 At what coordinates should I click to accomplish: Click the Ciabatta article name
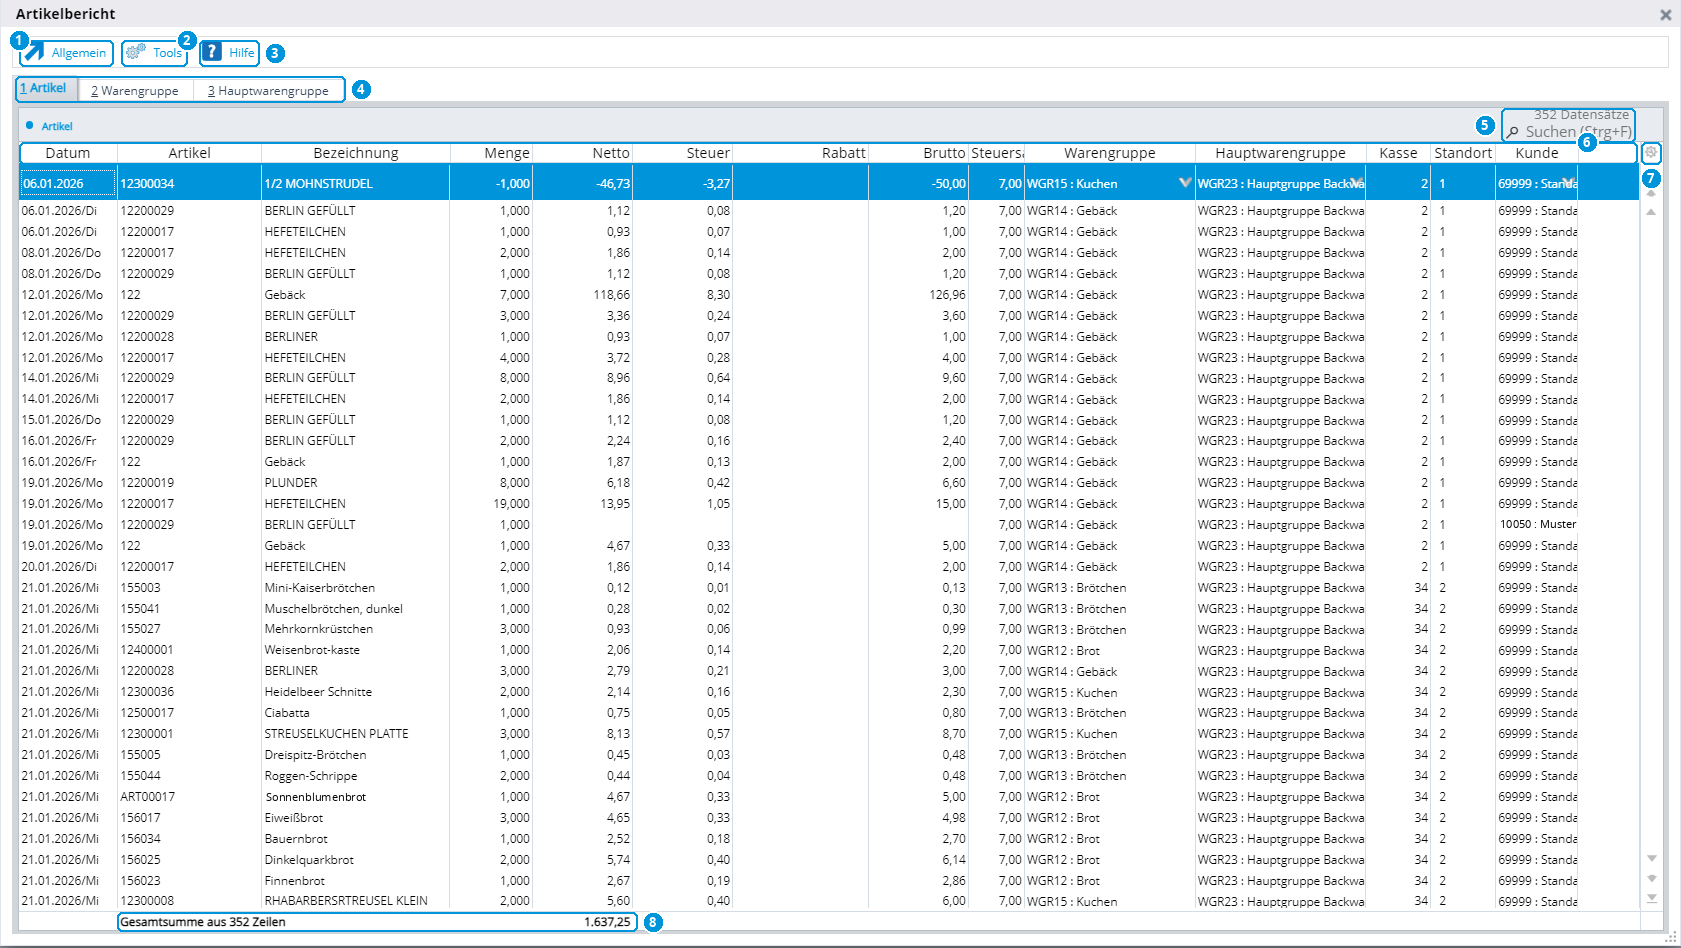coord(287,713)
